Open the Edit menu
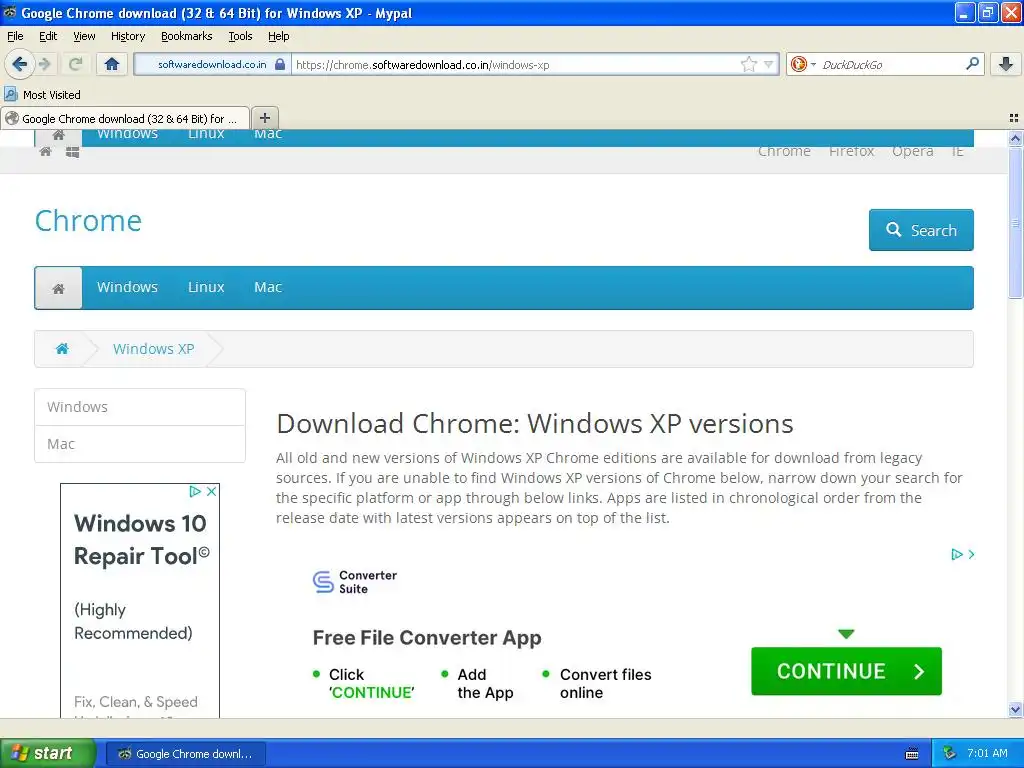Screen dimensions: 1024x768 tap(48, 36)
